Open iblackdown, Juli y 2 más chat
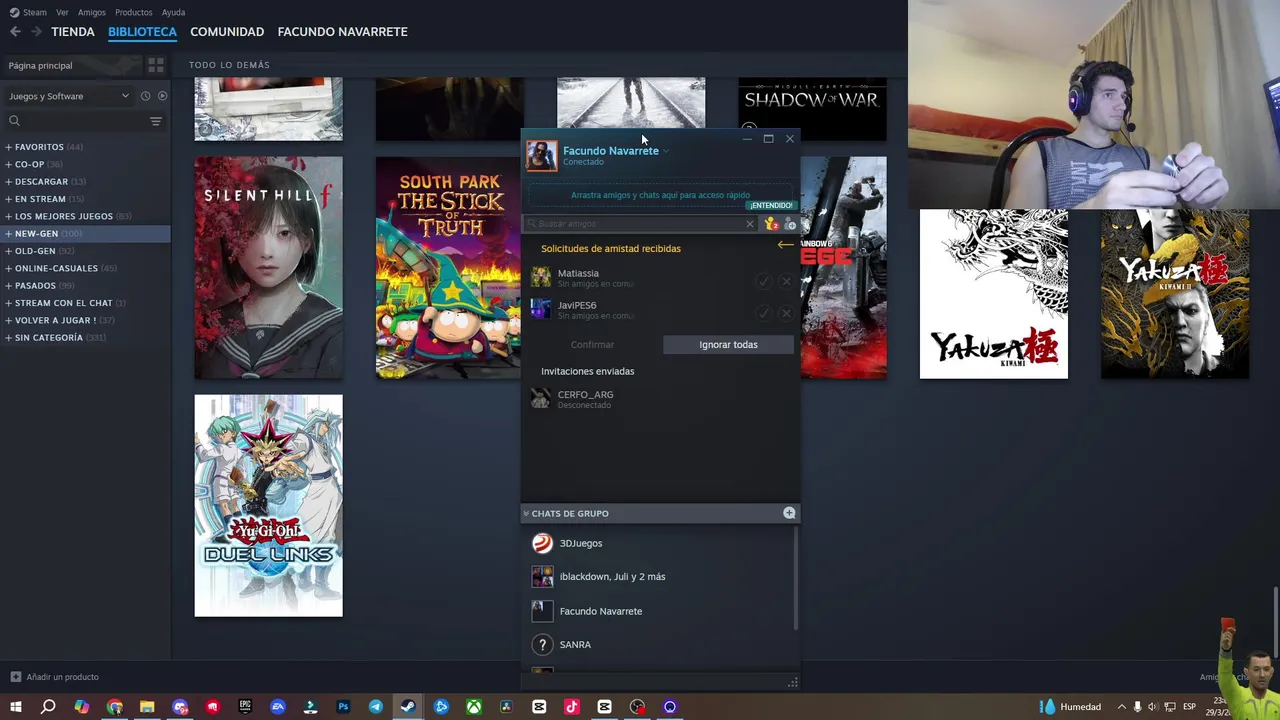The image size is (1280, 720). click(x=658, y=577)
